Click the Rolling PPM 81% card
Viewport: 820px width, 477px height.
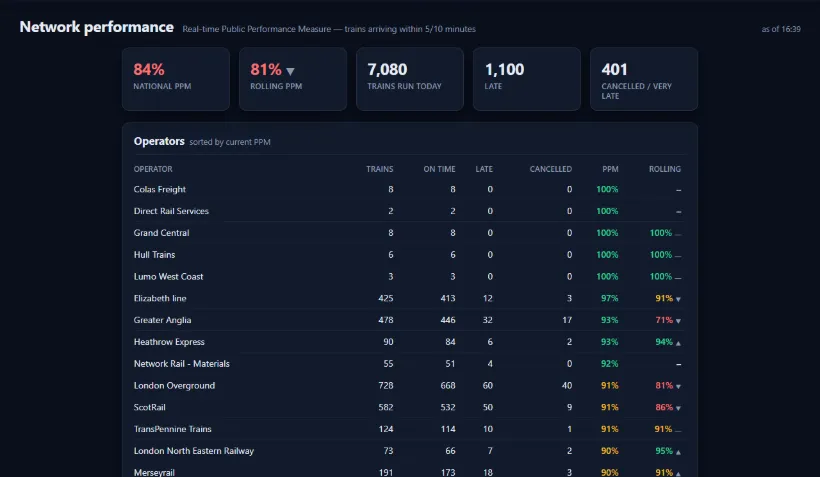point(293,79)
